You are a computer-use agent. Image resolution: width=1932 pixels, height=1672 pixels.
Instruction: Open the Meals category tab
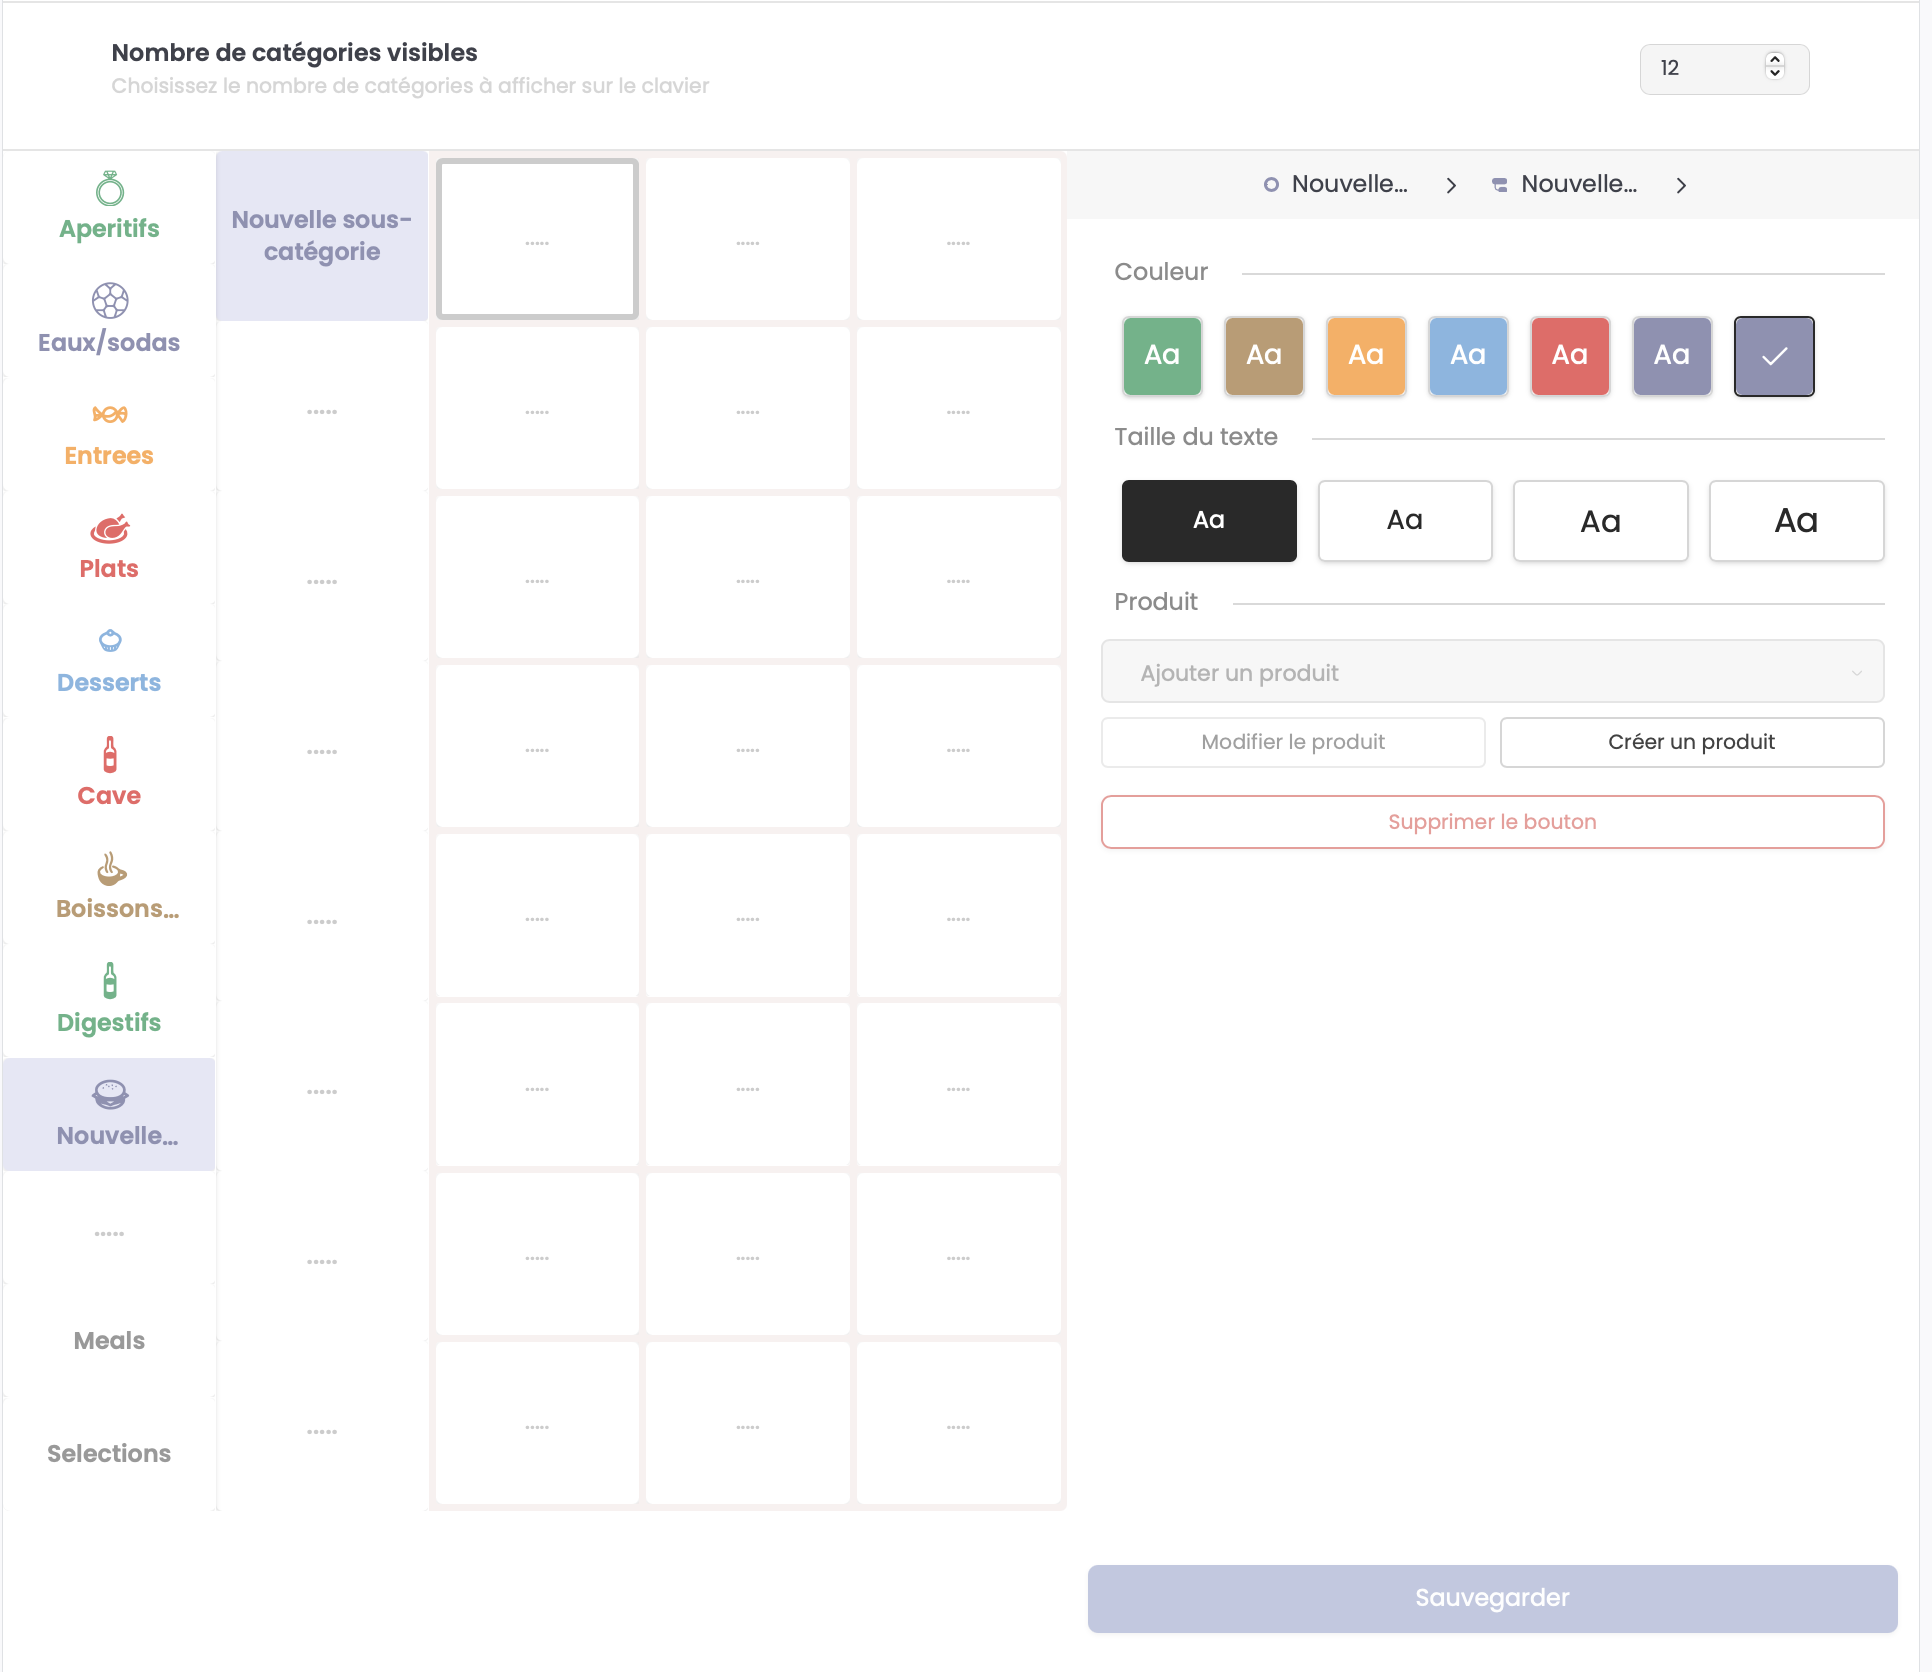(x=109, y=1340)
